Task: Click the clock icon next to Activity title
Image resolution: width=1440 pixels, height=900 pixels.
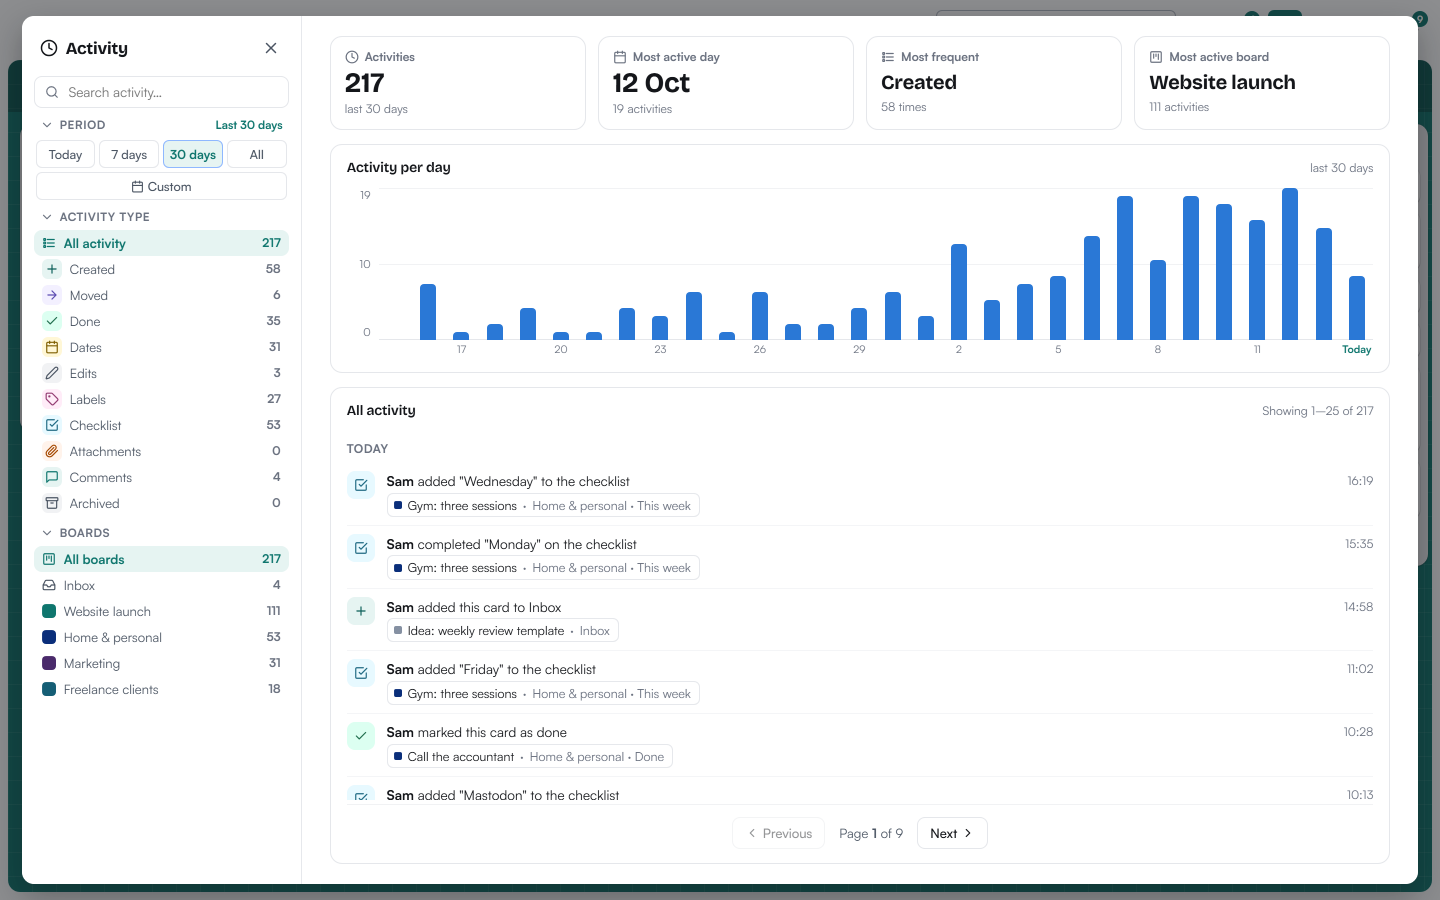Action: 49,48
